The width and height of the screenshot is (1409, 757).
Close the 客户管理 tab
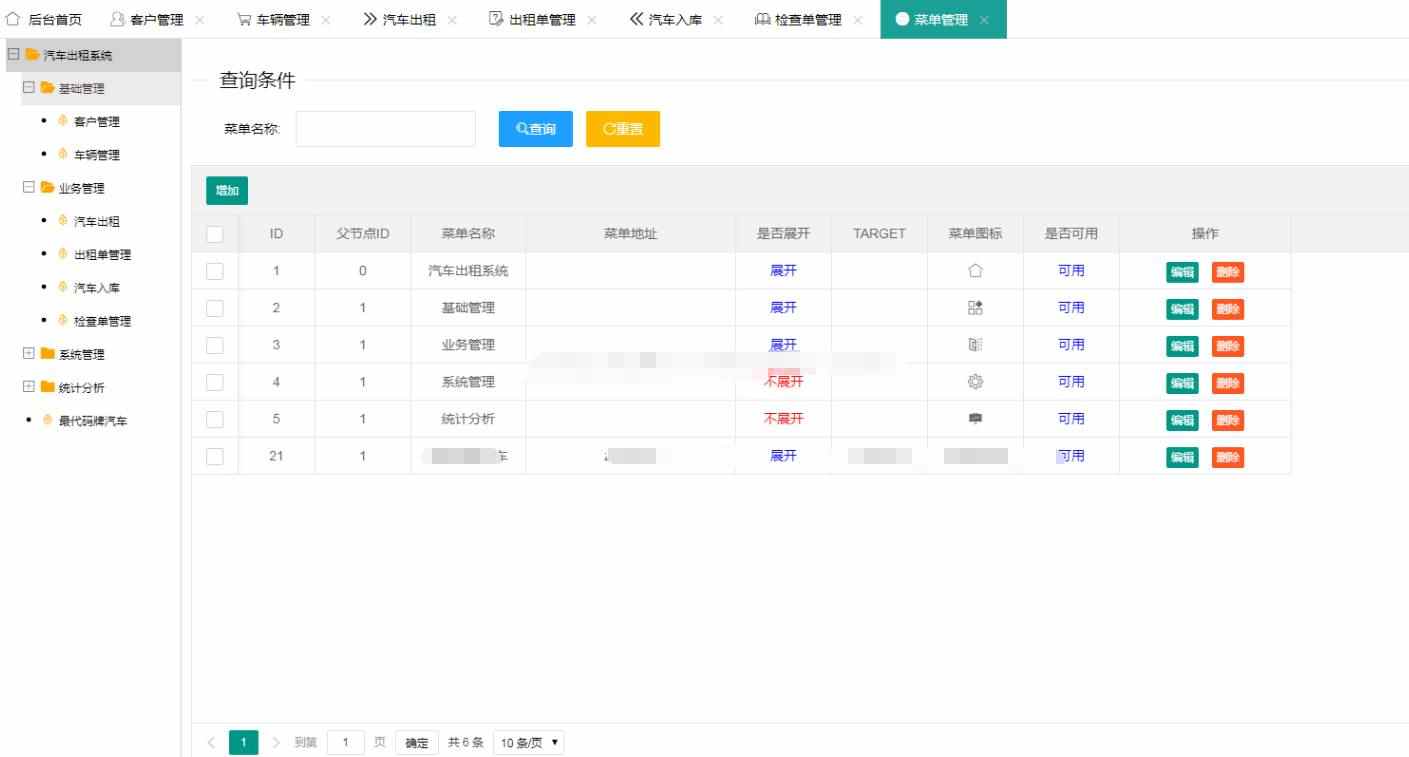200,20
